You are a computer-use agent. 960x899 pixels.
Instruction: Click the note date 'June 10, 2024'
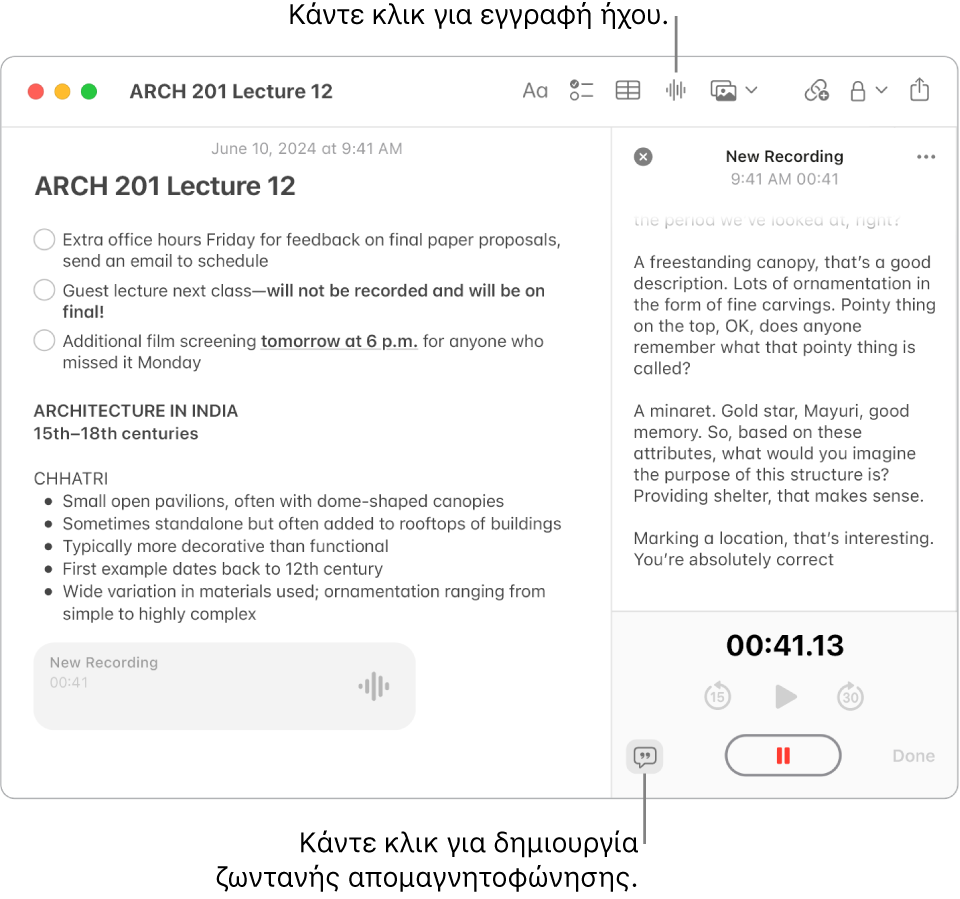pyautogui.click(x=307, y=149)
